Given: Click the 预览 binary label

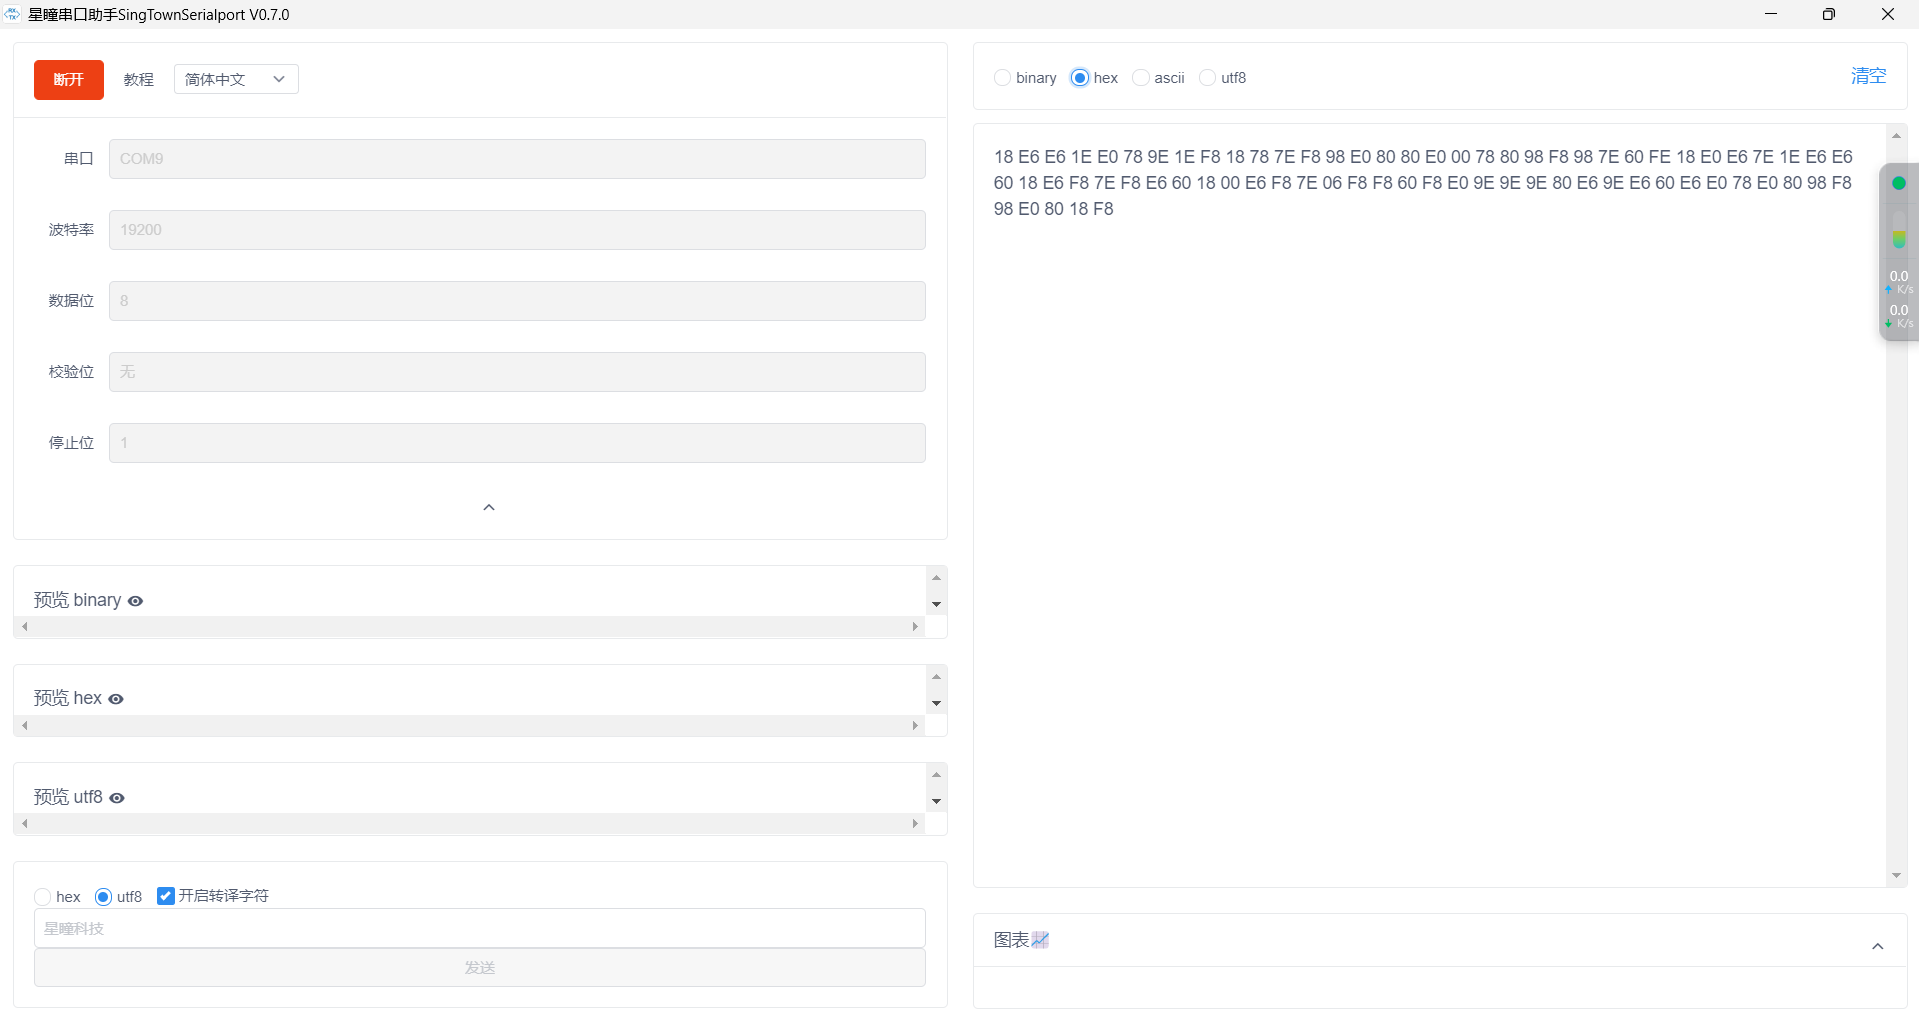Looking at the screenshot, I should point(77,600).
